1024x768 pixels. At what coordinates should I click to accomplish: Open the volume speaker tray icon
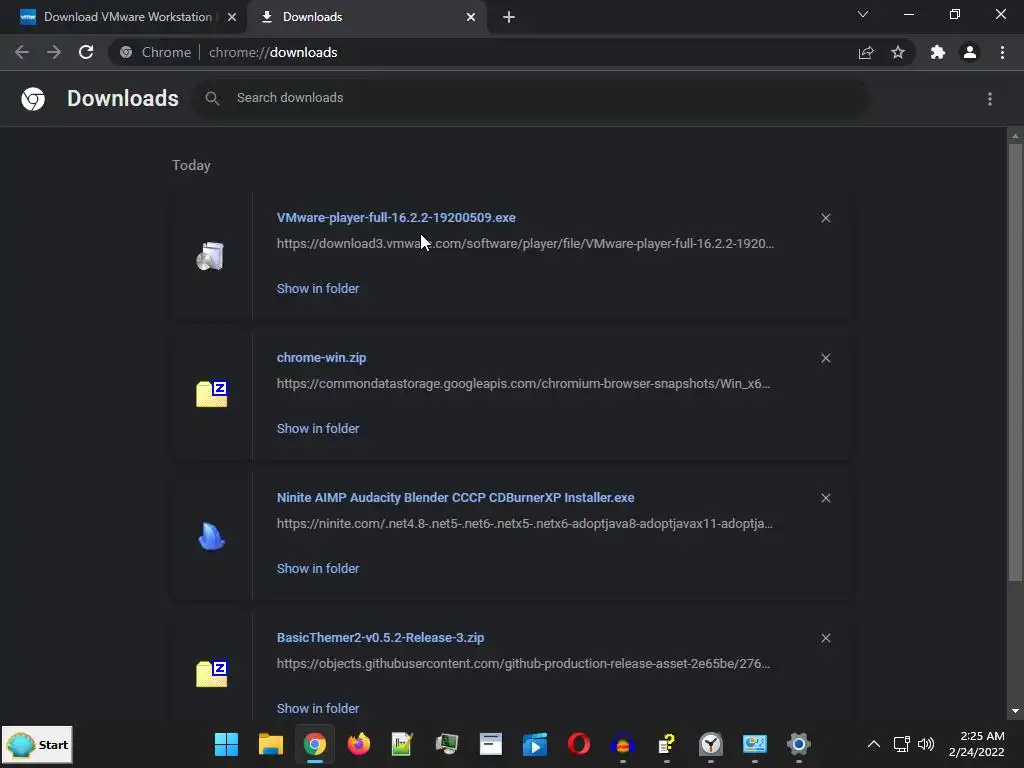click(x=926, y=744)
